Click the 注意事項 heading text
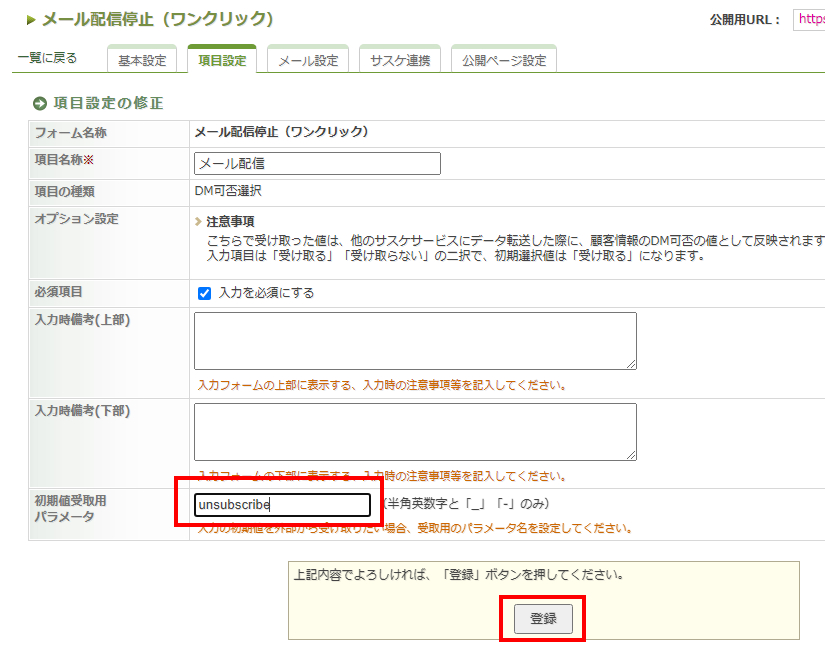This screenshot has height=661, width=825. pos(230,221)
